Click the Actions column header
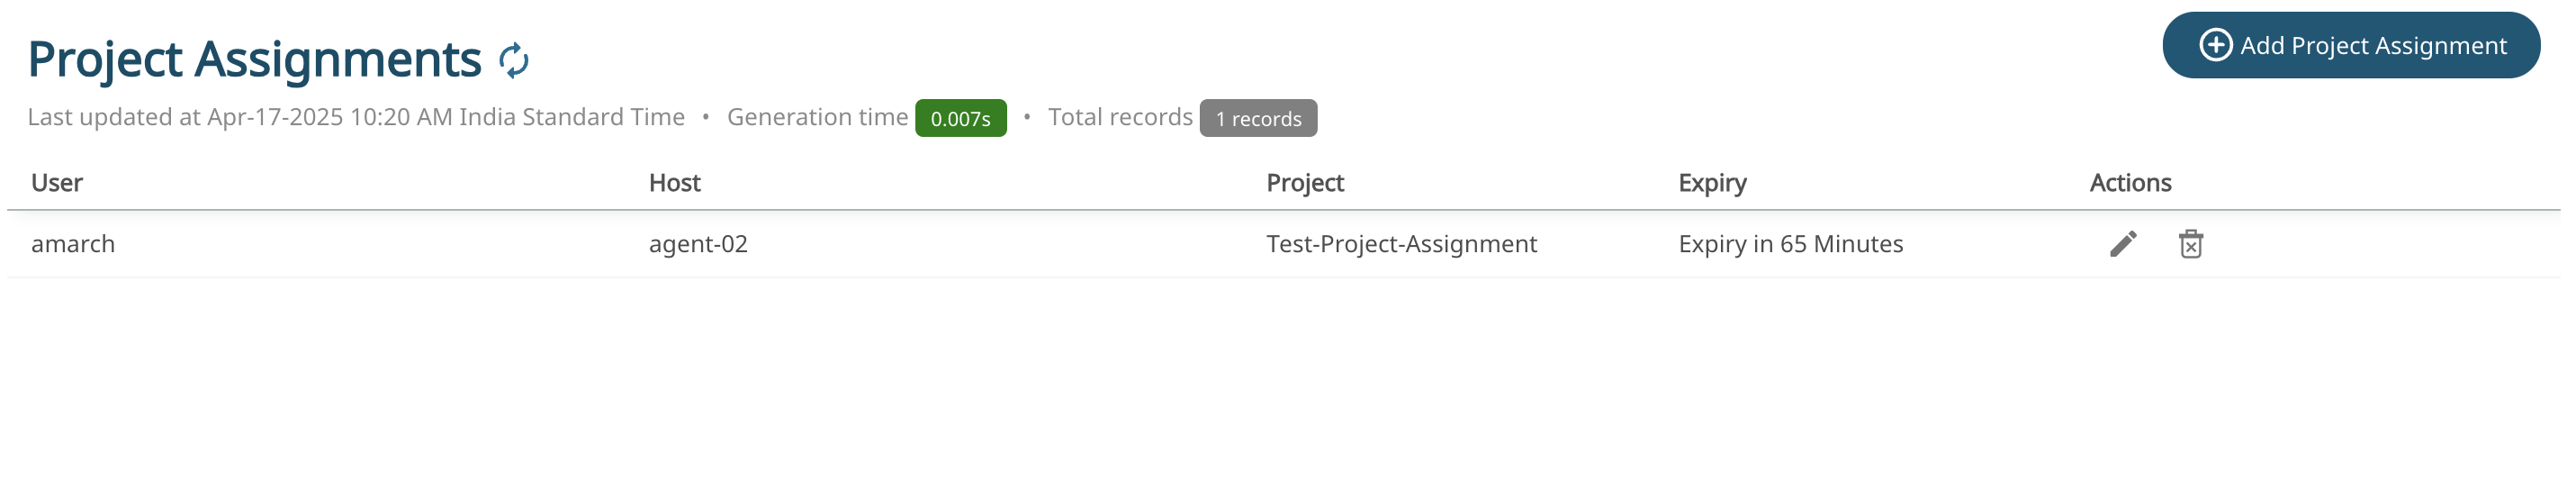 point(2130,183)
